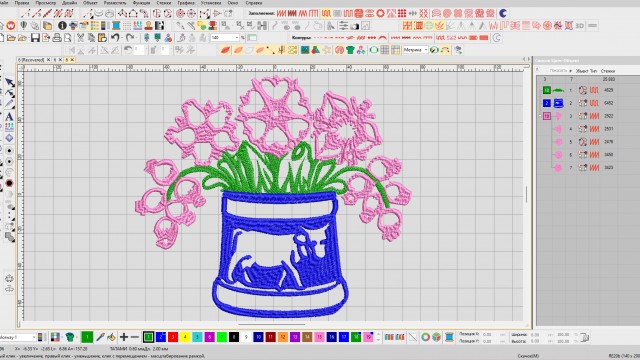This screenshot has width=640, height=360.
Task: Click the red stamp icon
Action: click(x=149, y=25)
